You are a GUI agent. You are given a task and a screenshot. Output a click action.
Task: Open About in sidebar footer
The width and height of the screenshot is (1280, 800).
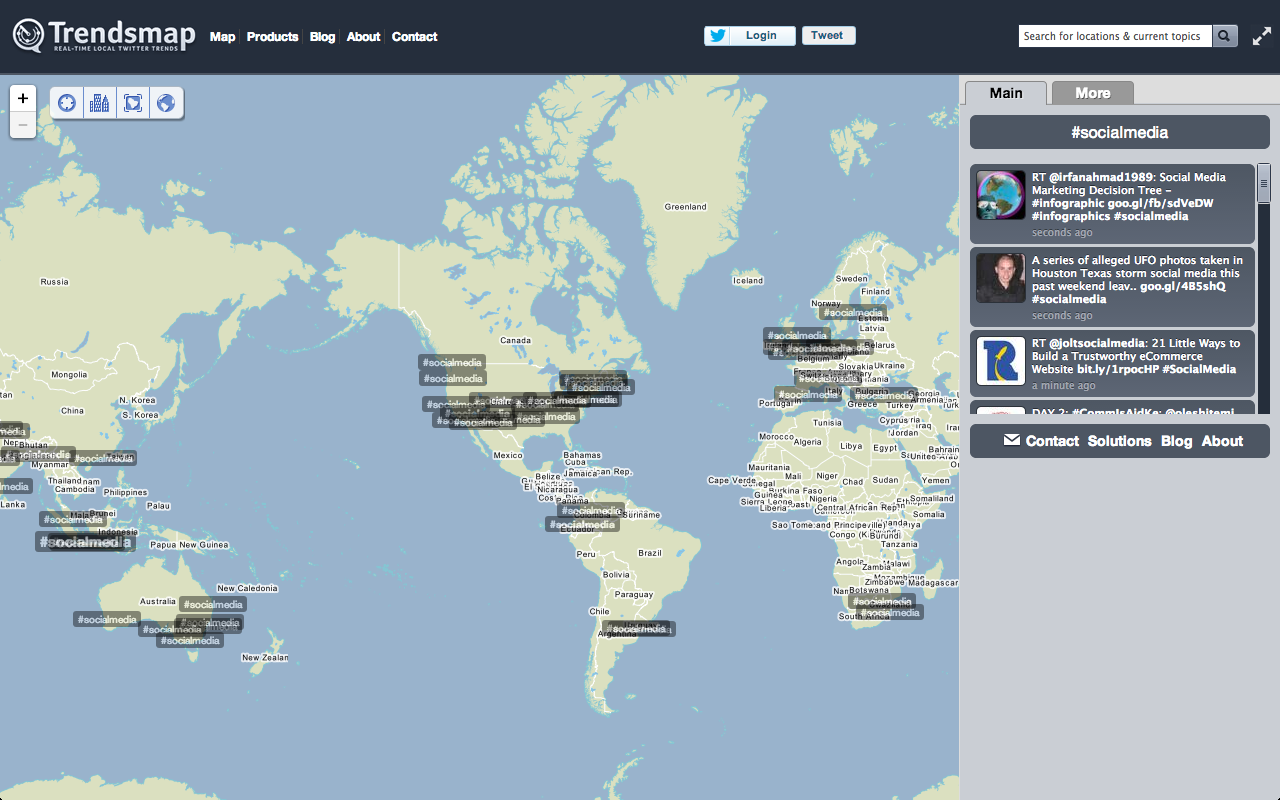pos(1222,441)
